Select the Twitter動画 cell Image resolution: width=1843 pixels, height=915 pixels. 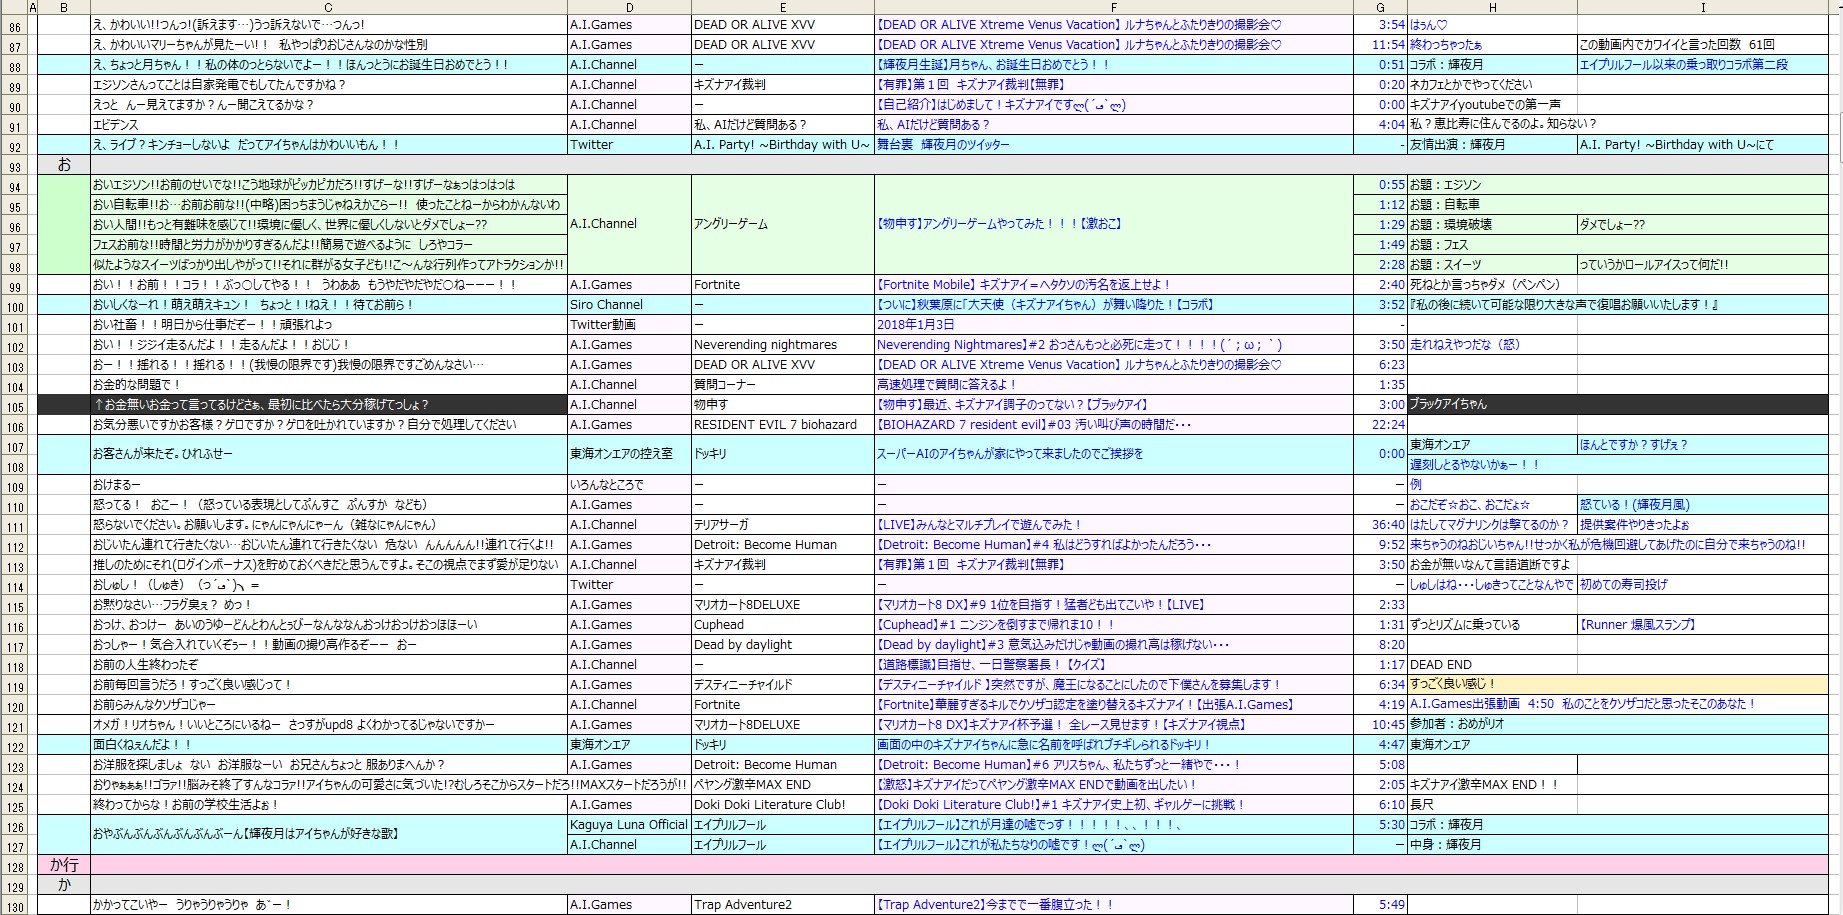tap(629, 325)
